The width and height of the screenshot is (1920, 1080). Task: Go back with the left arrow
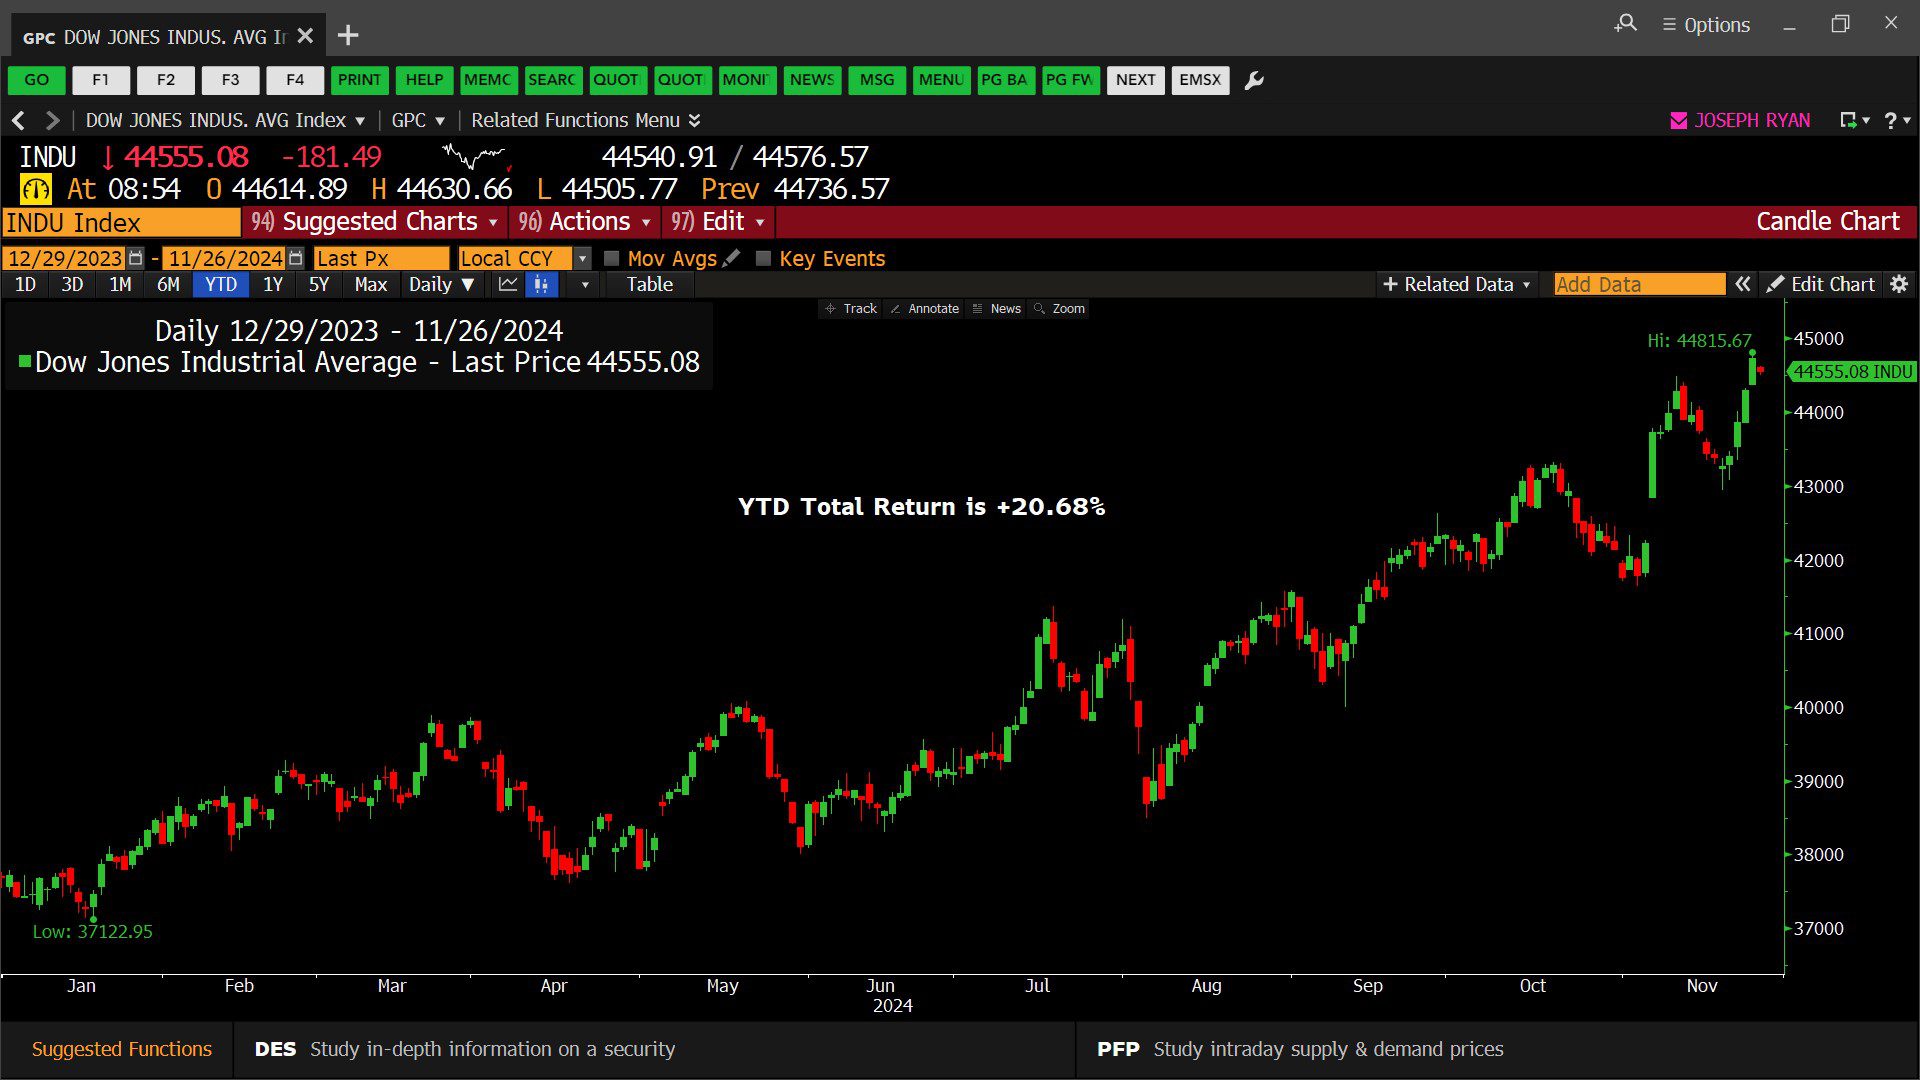pos(18,120)
